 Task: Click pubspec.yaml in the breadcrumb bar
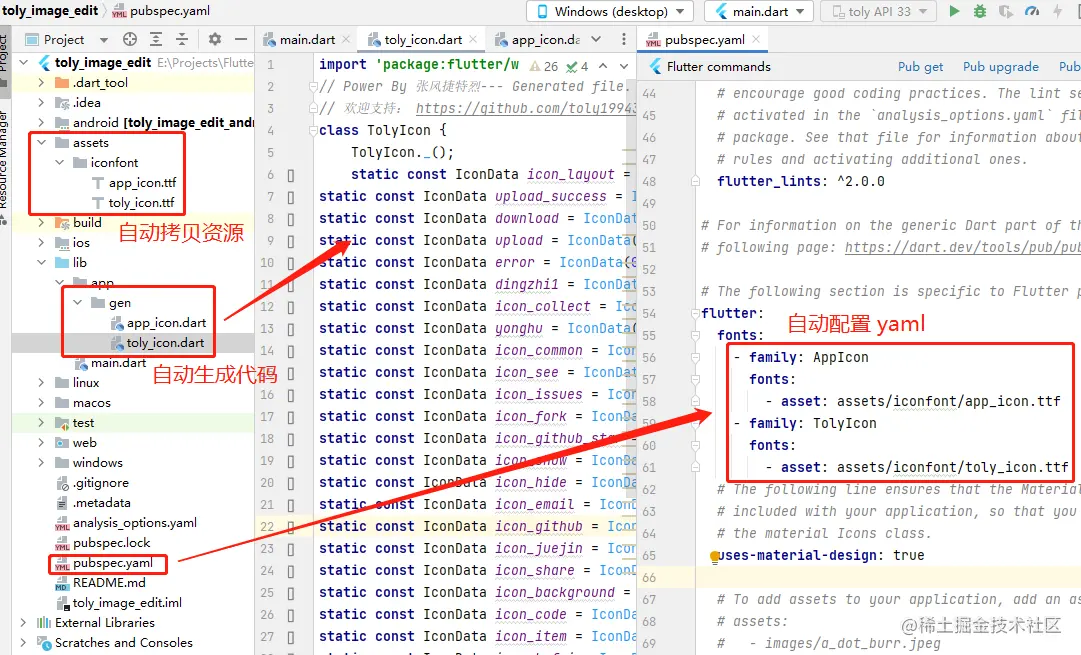coord(170,10)
